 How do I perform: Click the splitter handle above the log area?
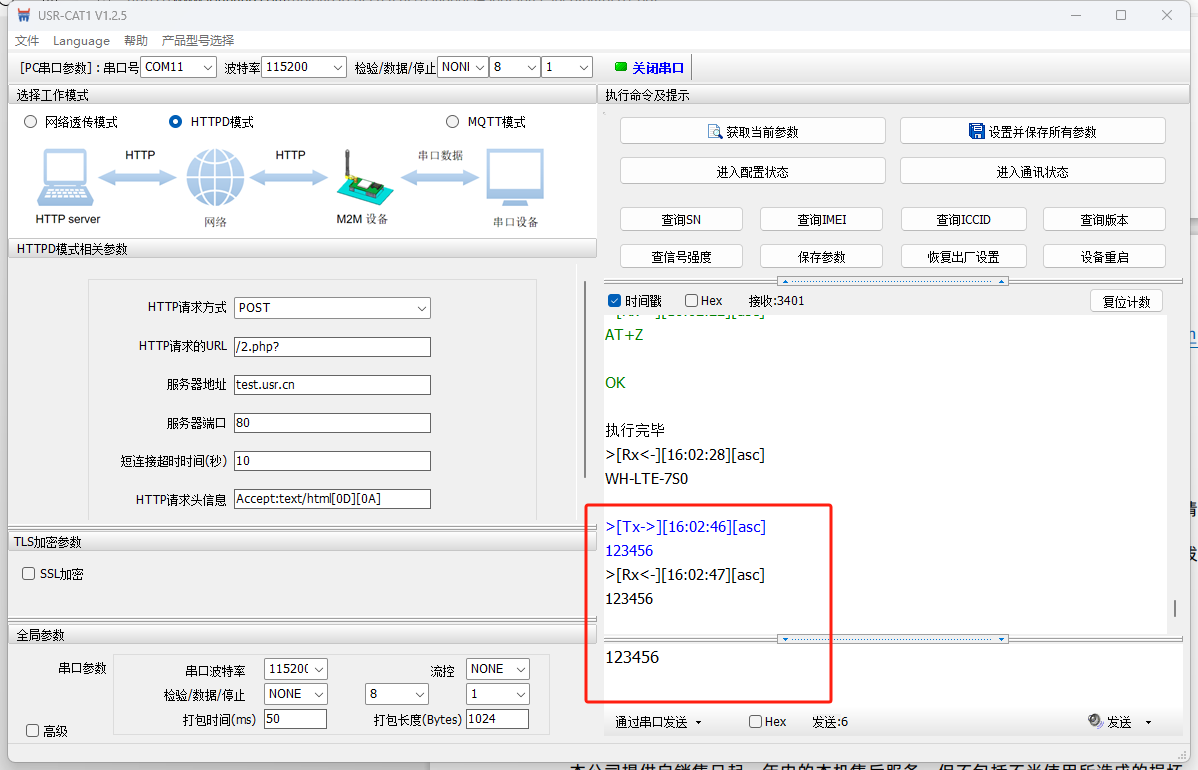pos(892,281)
